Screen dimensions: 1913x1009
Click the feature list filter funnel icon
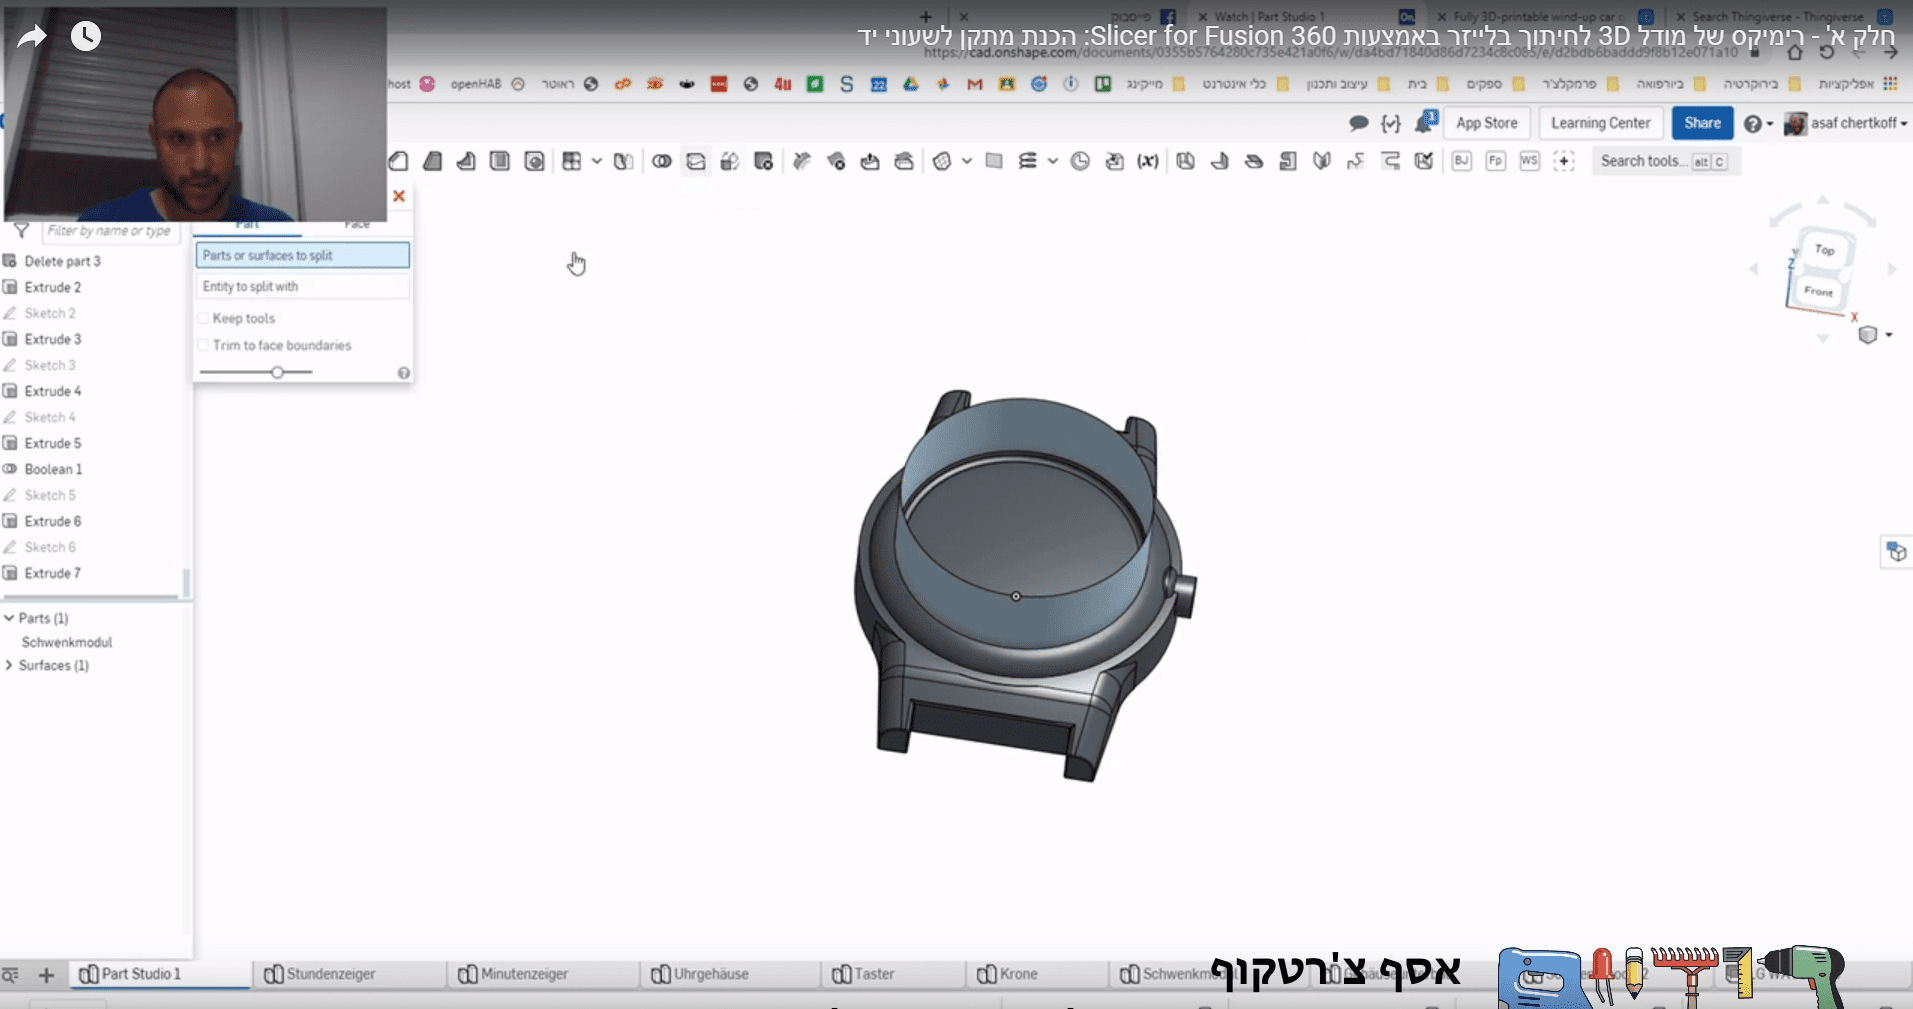coord(21,231)
